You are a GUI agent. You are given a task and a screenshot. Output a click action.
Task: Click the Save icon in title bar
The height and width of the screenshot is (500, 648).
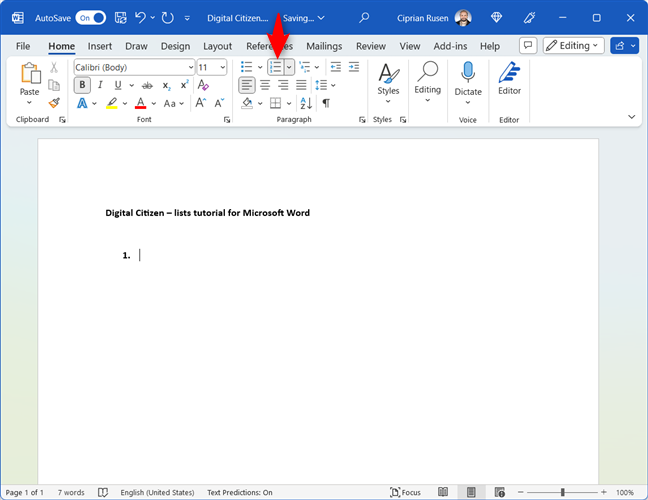pyautogui.click(x=121, y=18)
